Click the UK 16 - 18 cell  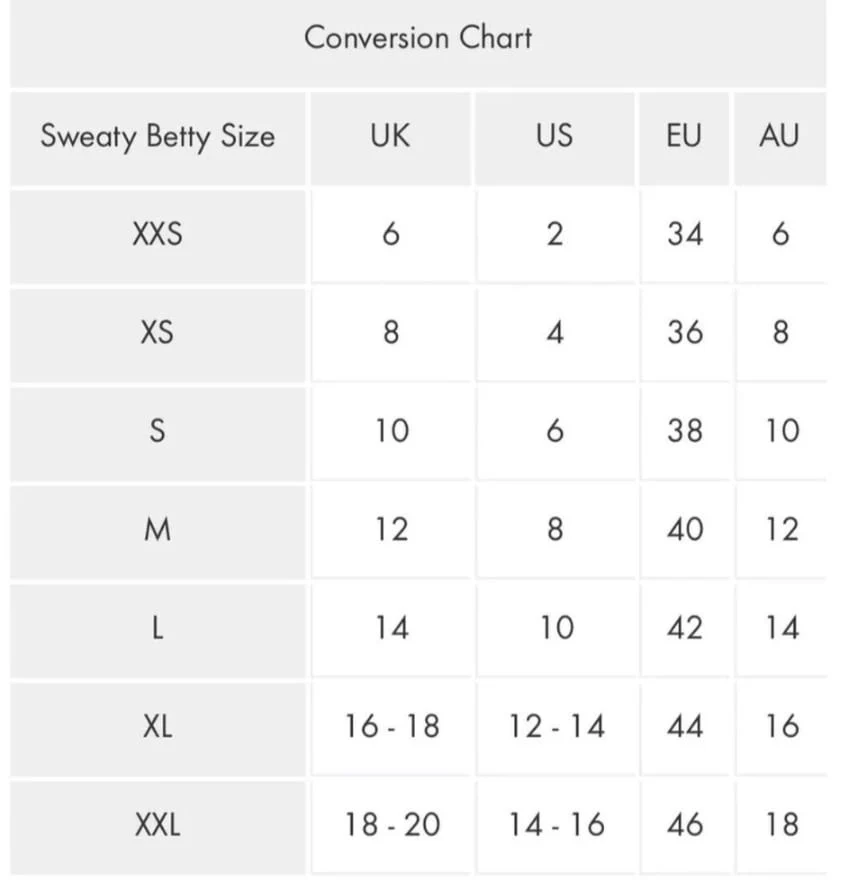tap(392, 726)
